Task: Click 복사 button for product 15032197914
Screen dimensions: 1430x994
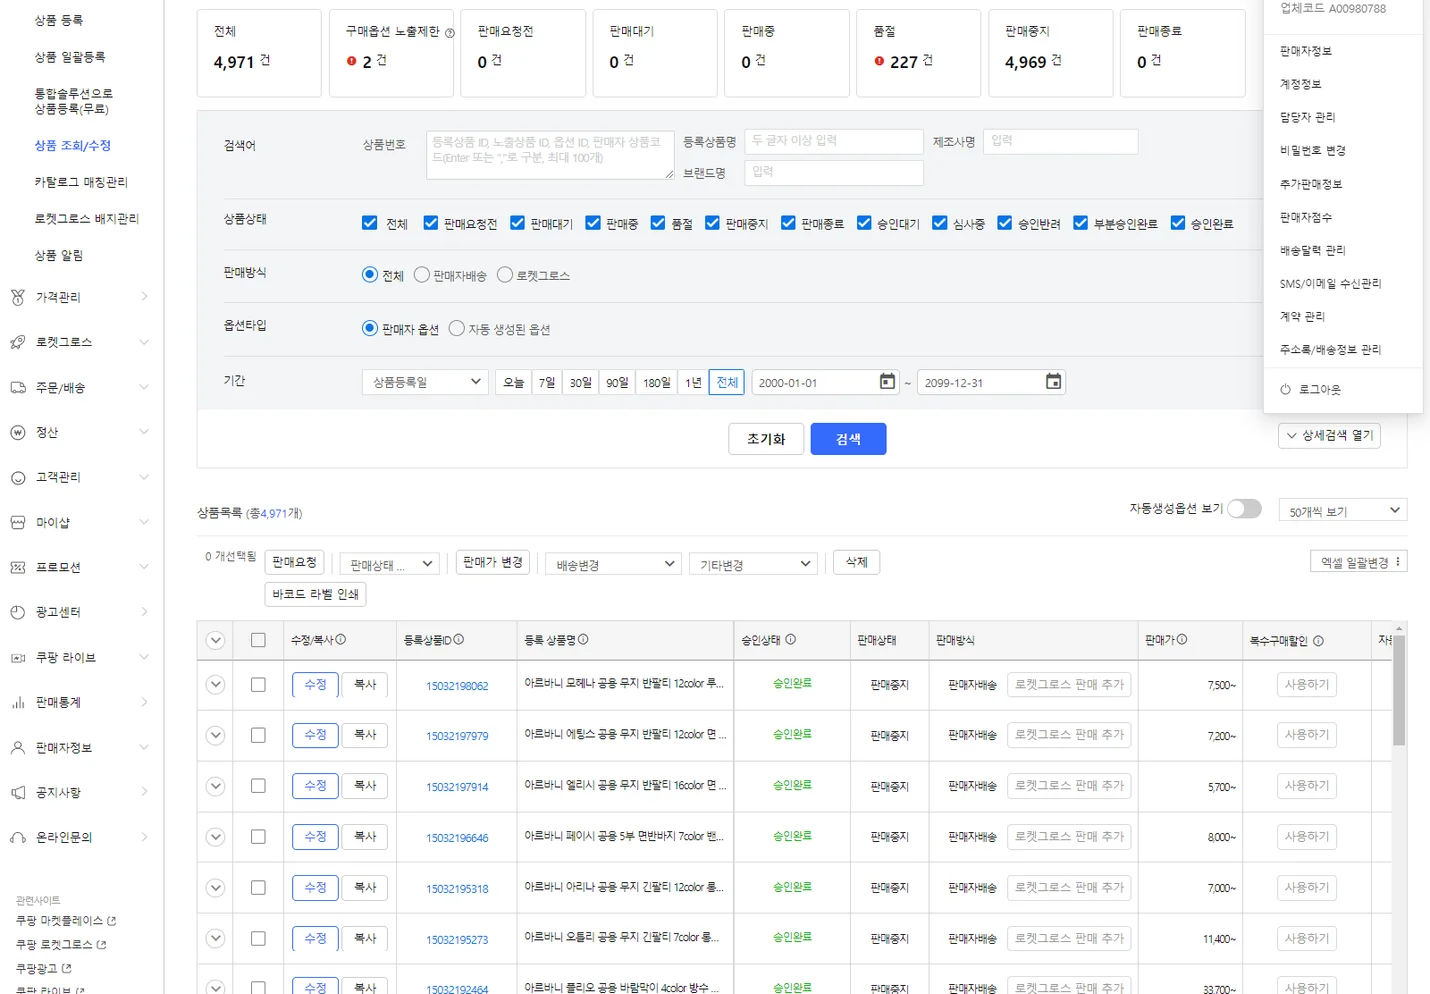Action: click(365, 786)
